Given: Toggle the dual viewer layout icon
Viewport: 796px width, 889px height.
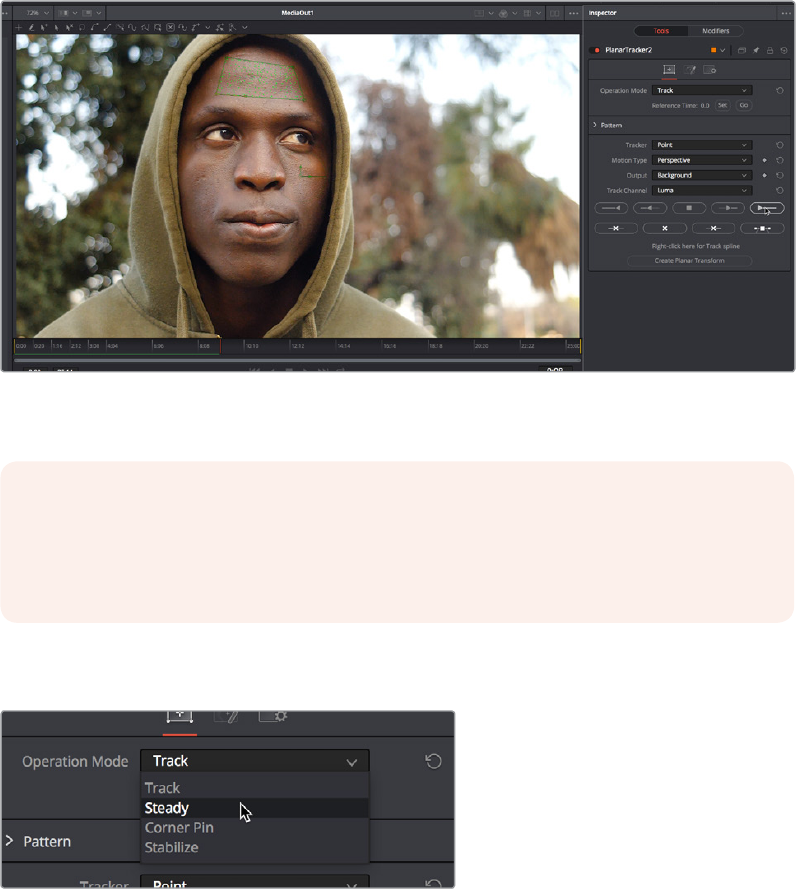Looking at the screenshot, I should pos(554,13).
